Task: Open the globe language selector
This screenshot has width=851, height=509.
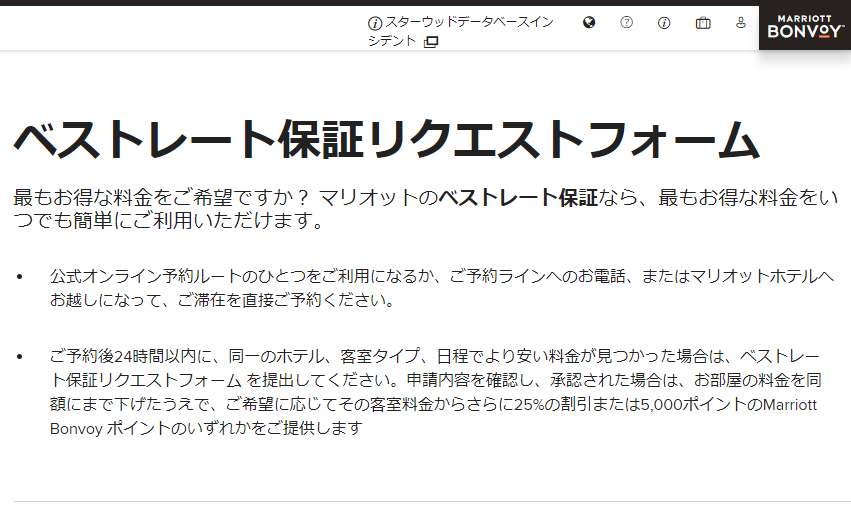Action: 589,23
